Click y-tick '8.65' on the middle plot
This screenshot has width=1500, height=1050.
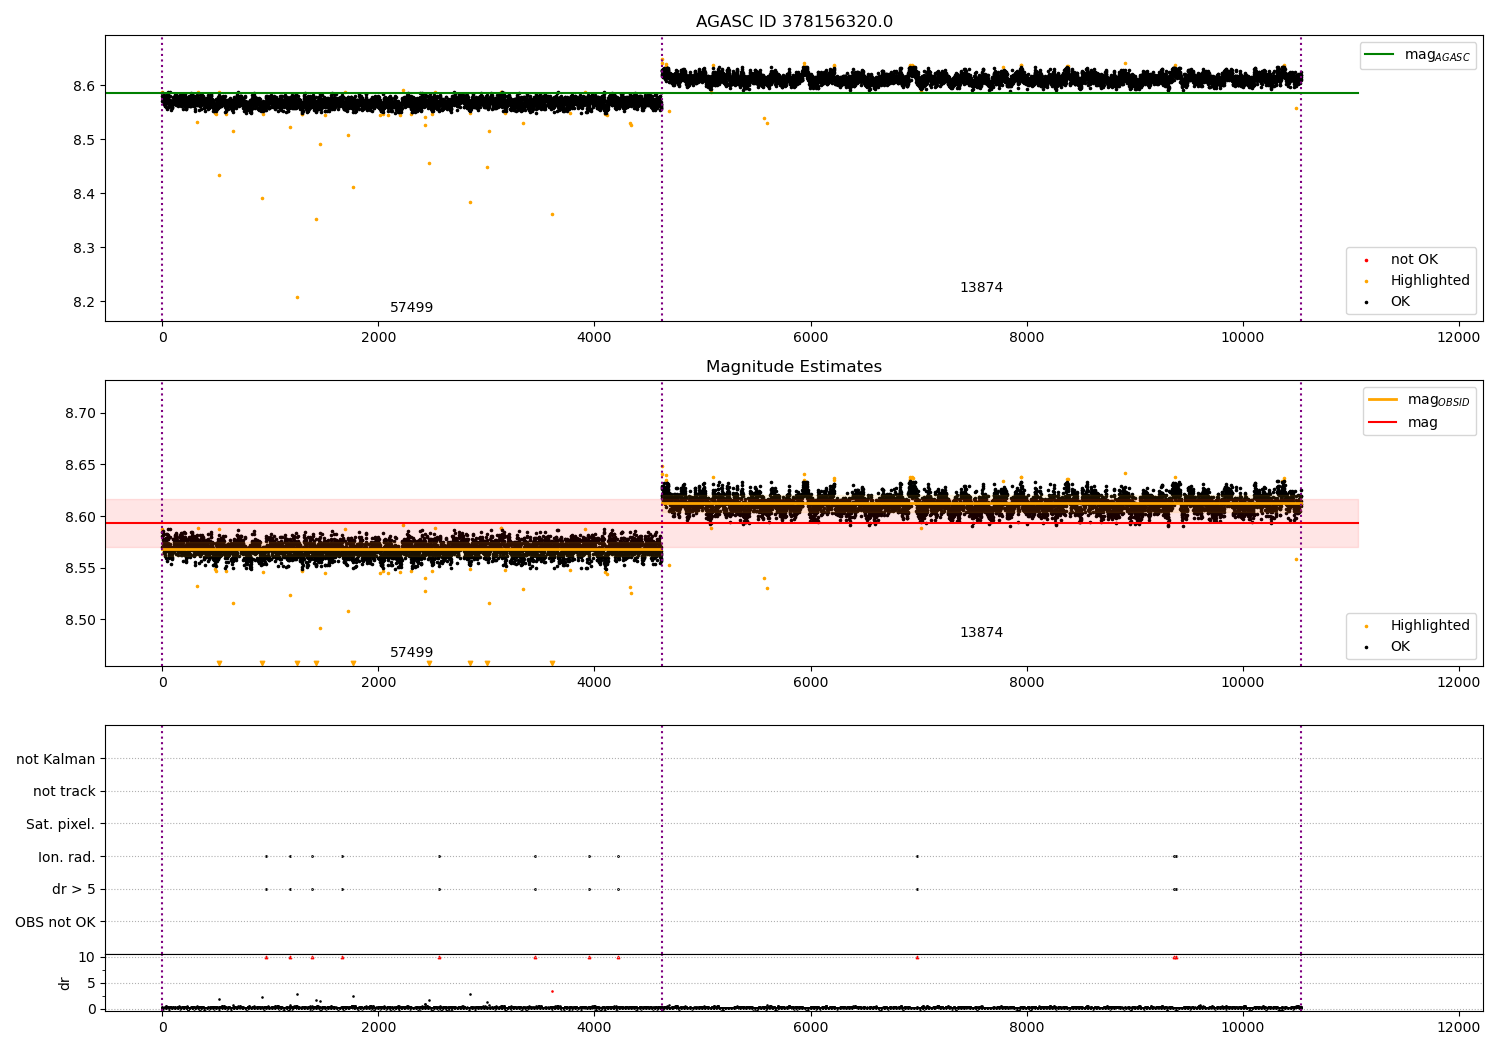click(x=80, y=465)
